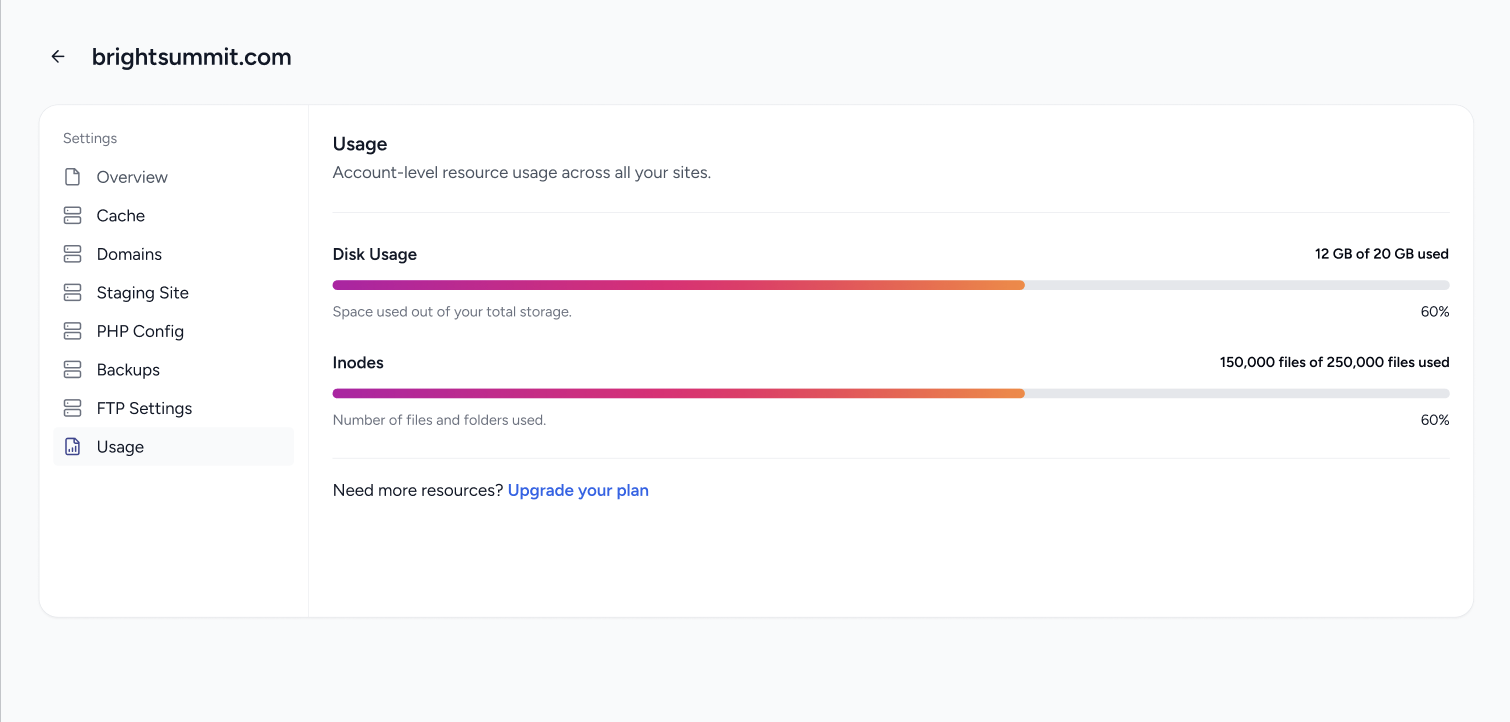
Task: Click the Cache server icon in sidebar
Action: point(72,216)
